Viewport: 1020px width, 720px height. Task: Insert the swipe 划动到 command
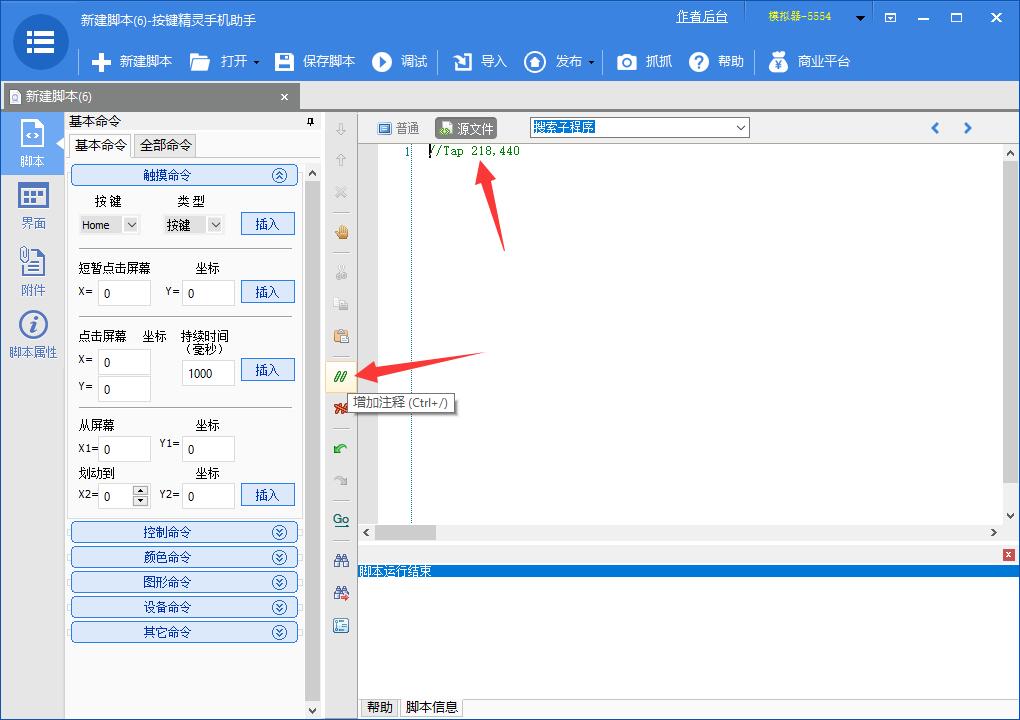click(x=267, y=495)
